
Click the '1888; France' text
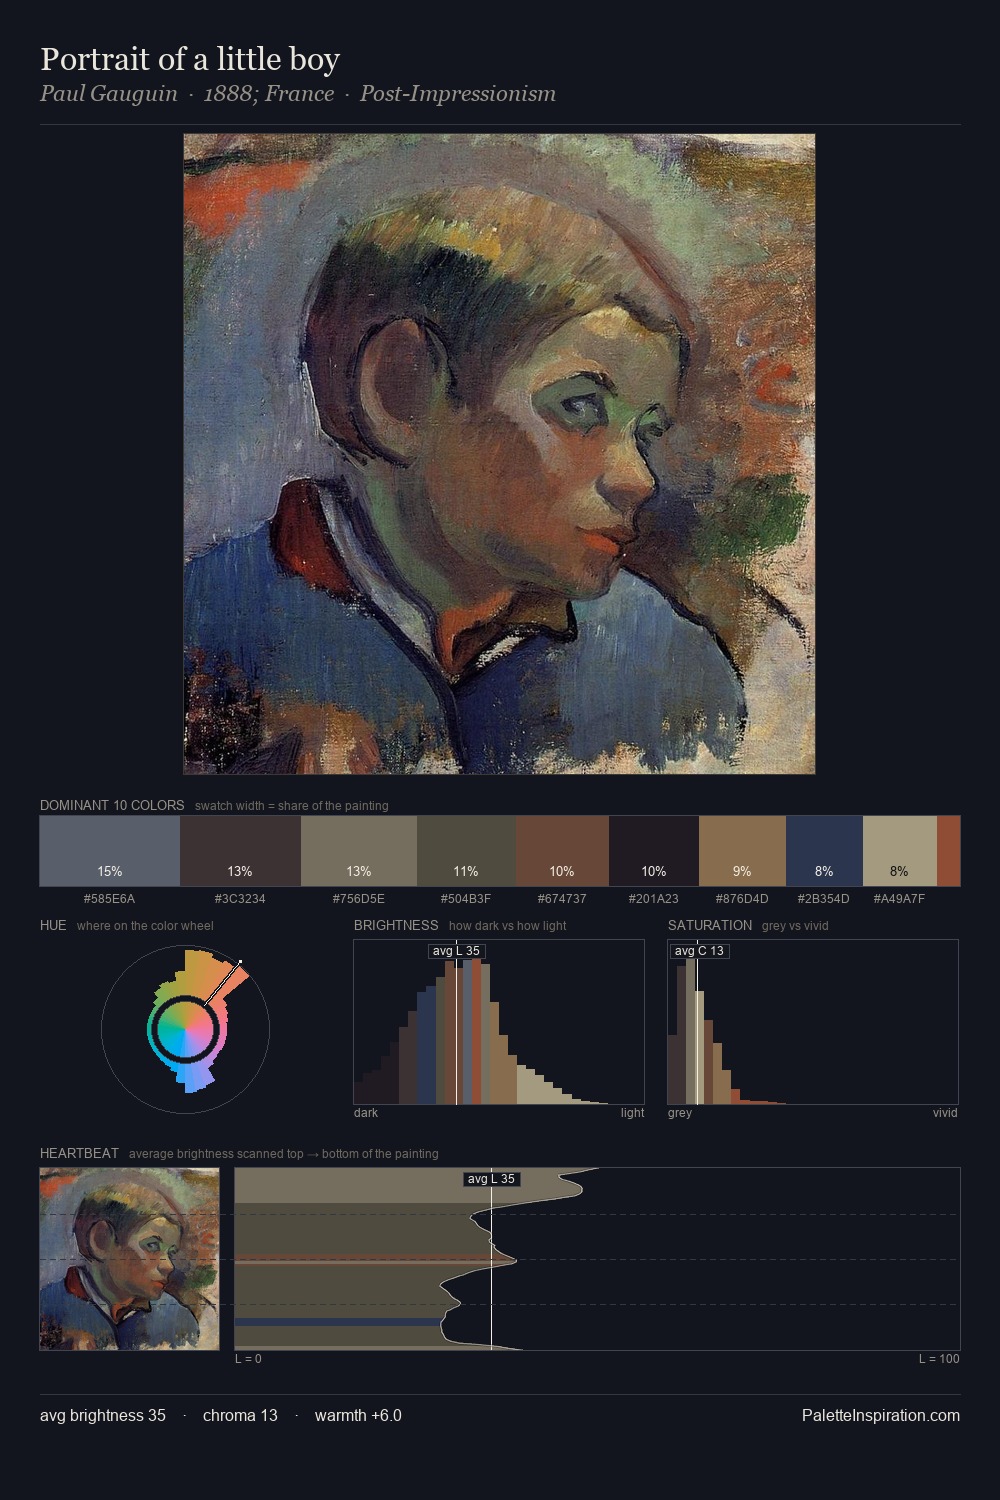(x=269, y=94)
